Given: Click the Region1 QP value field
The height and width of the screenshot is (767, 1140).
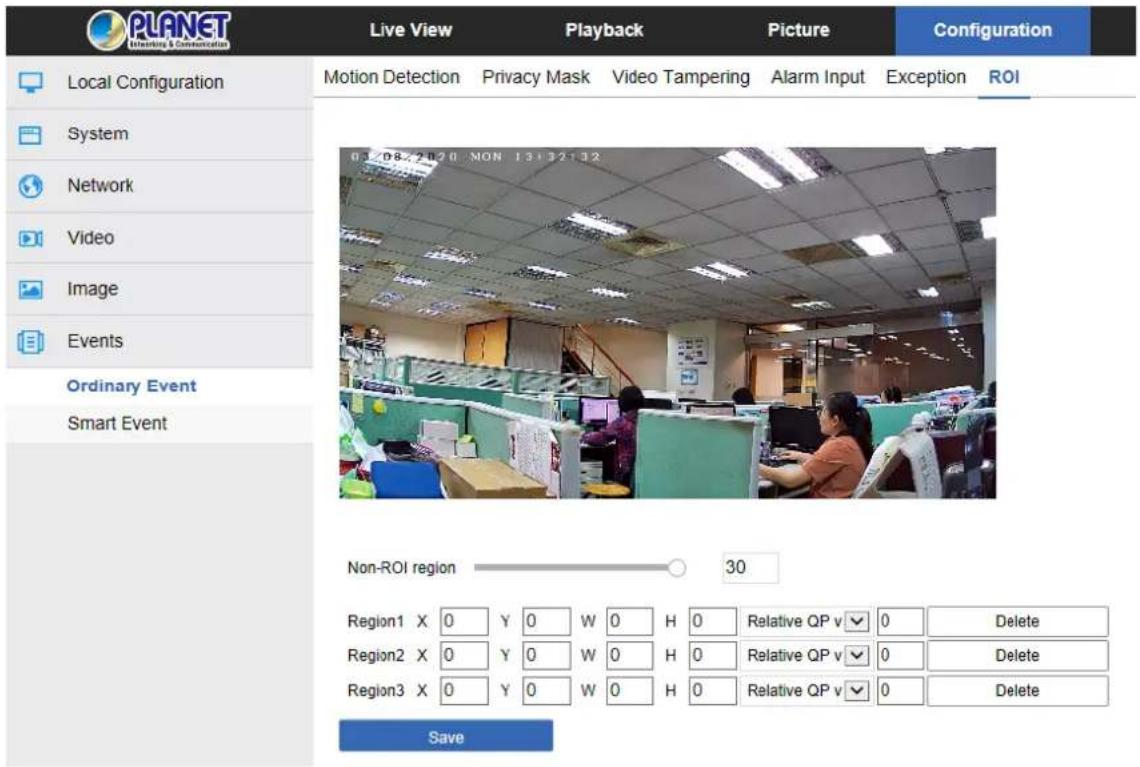Looking at the screenshot, I should pos(900,622).
